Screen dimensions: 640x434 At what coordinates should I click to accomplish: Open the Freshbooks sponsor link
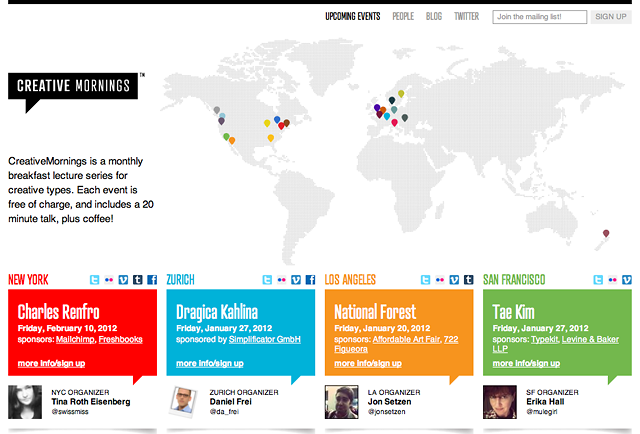(x=120, y=339)
